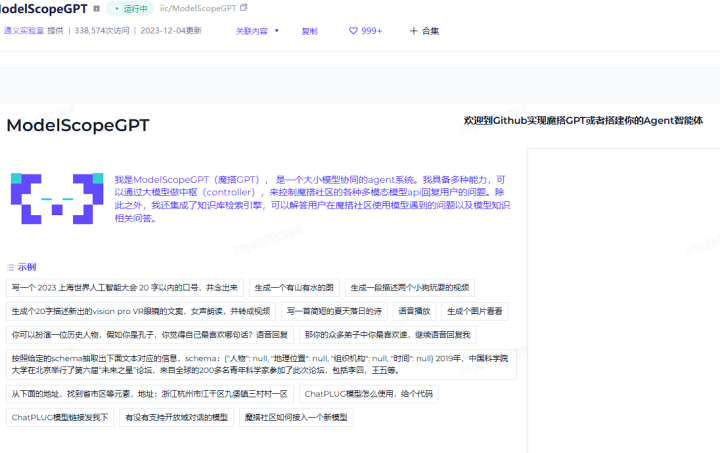Click the list icon beside 示例 heading
Viewport: 720px width, 453px height.
pyautogui.click(x=11, y=267)
